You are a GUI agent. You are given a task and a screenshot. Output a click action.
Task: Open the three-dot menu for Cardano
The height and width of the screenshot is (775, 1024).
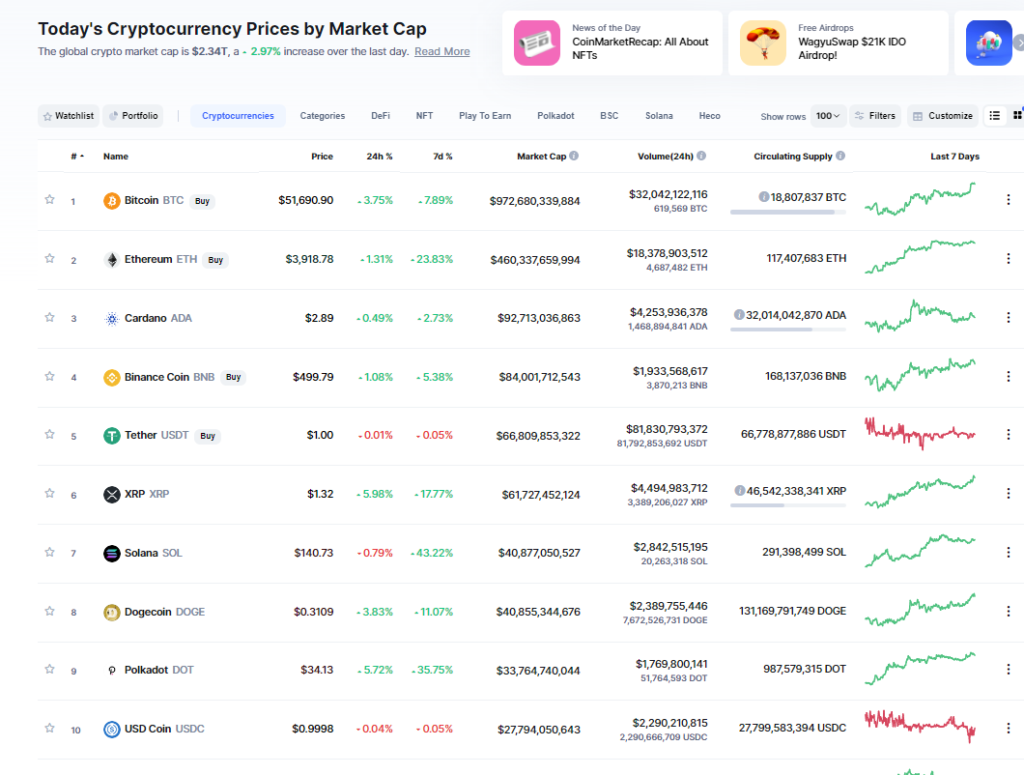point(1008,318)
